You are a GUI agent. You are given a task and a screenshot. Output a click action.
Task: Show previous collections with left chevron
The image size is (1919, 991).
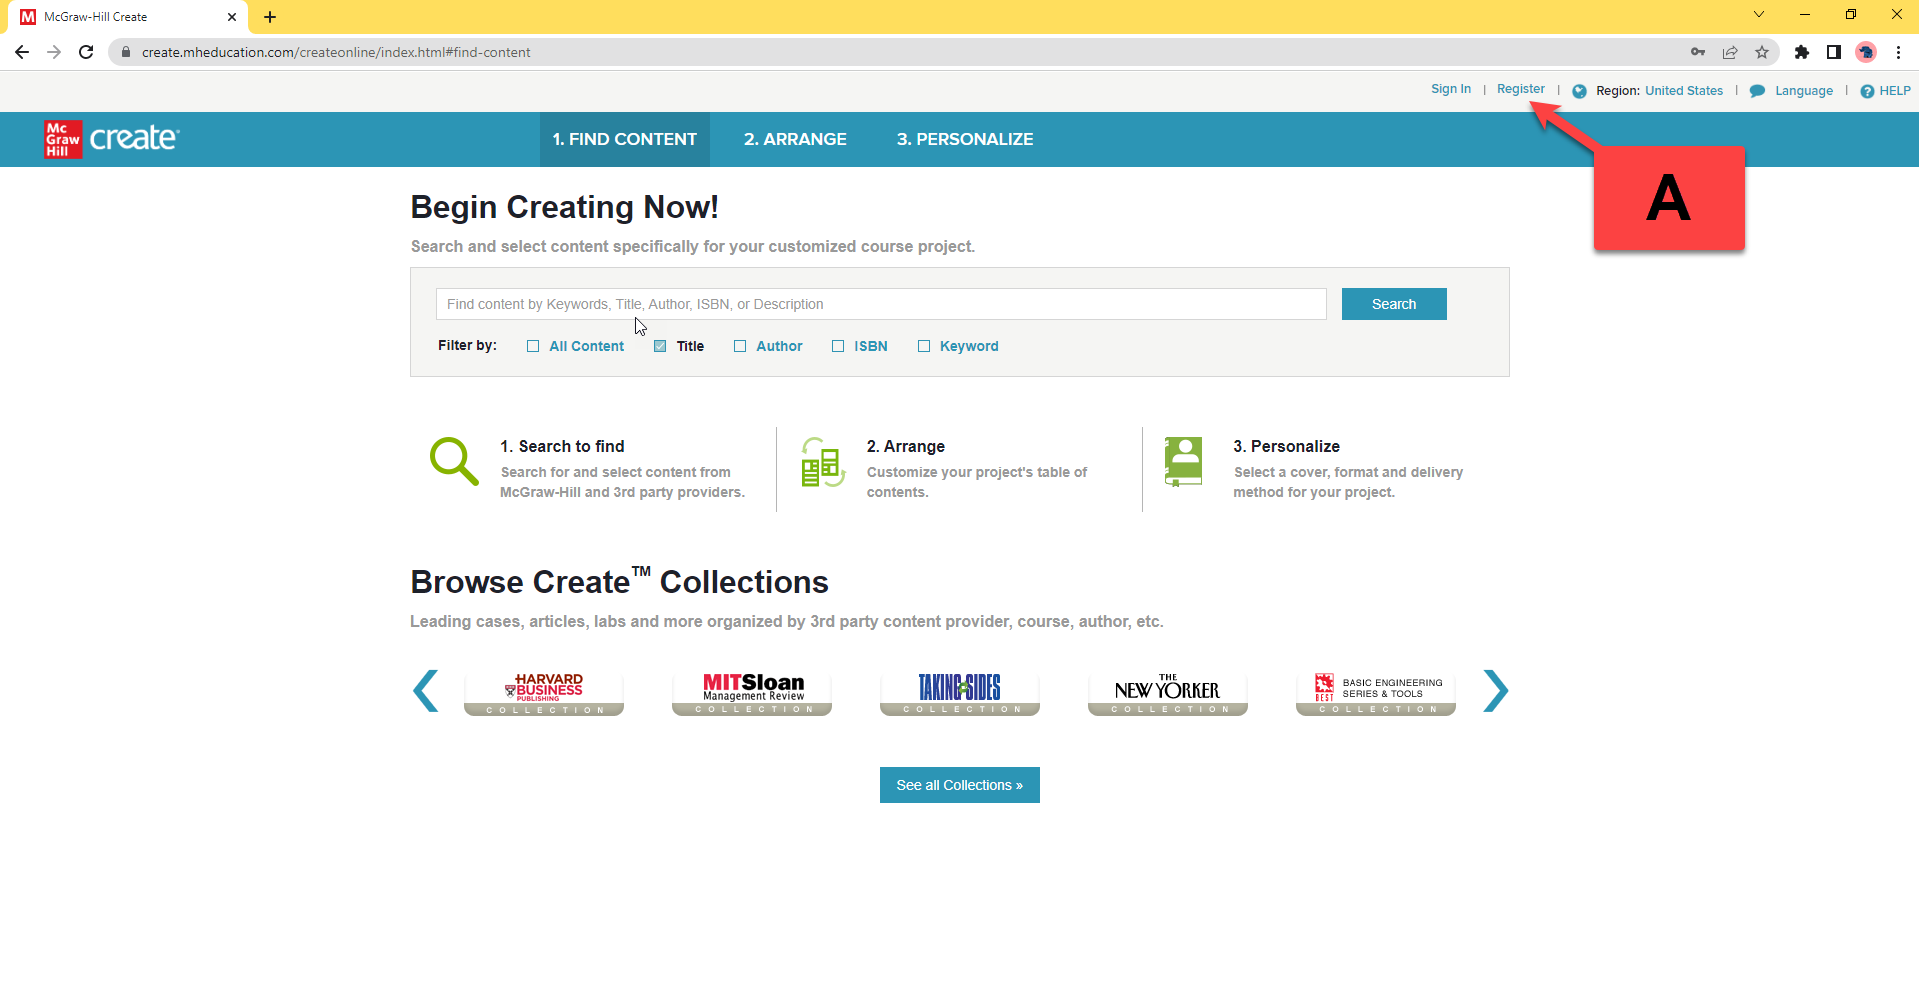pos(426,691)
